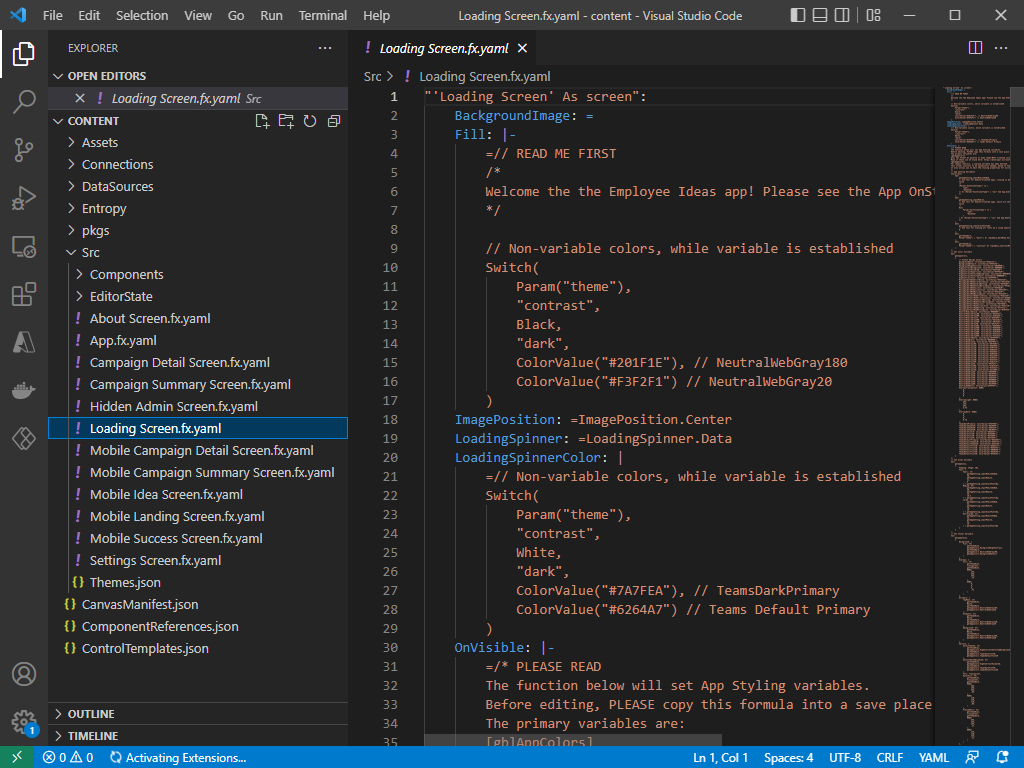This screenshot has width=1024, height=768.
Task: Click YAML language mode in status bar
Action: coord(934,757)
